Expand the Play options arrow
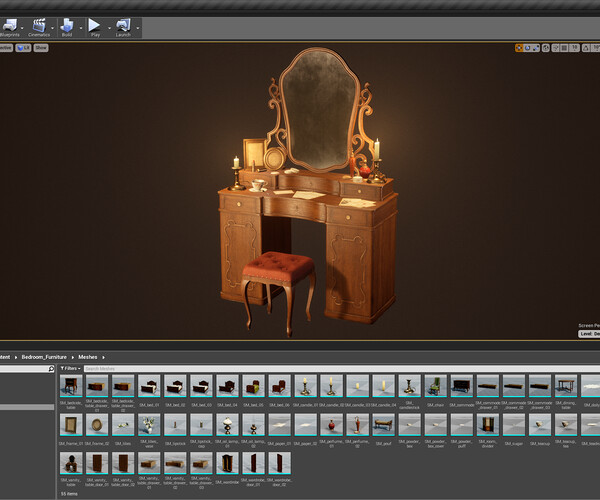This screenshot has height=500, width=600. pos(109,28)
